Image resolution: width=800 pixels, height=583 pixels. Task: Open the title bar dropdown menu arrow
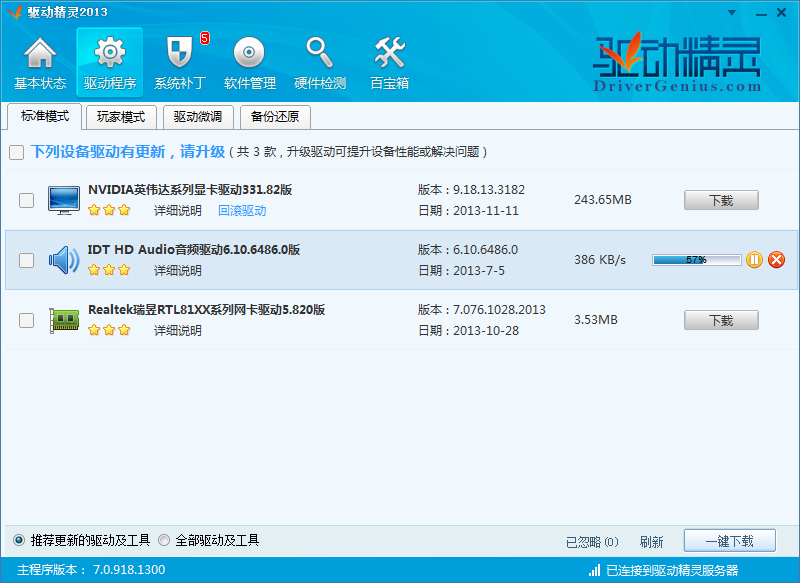pos(732,13)
